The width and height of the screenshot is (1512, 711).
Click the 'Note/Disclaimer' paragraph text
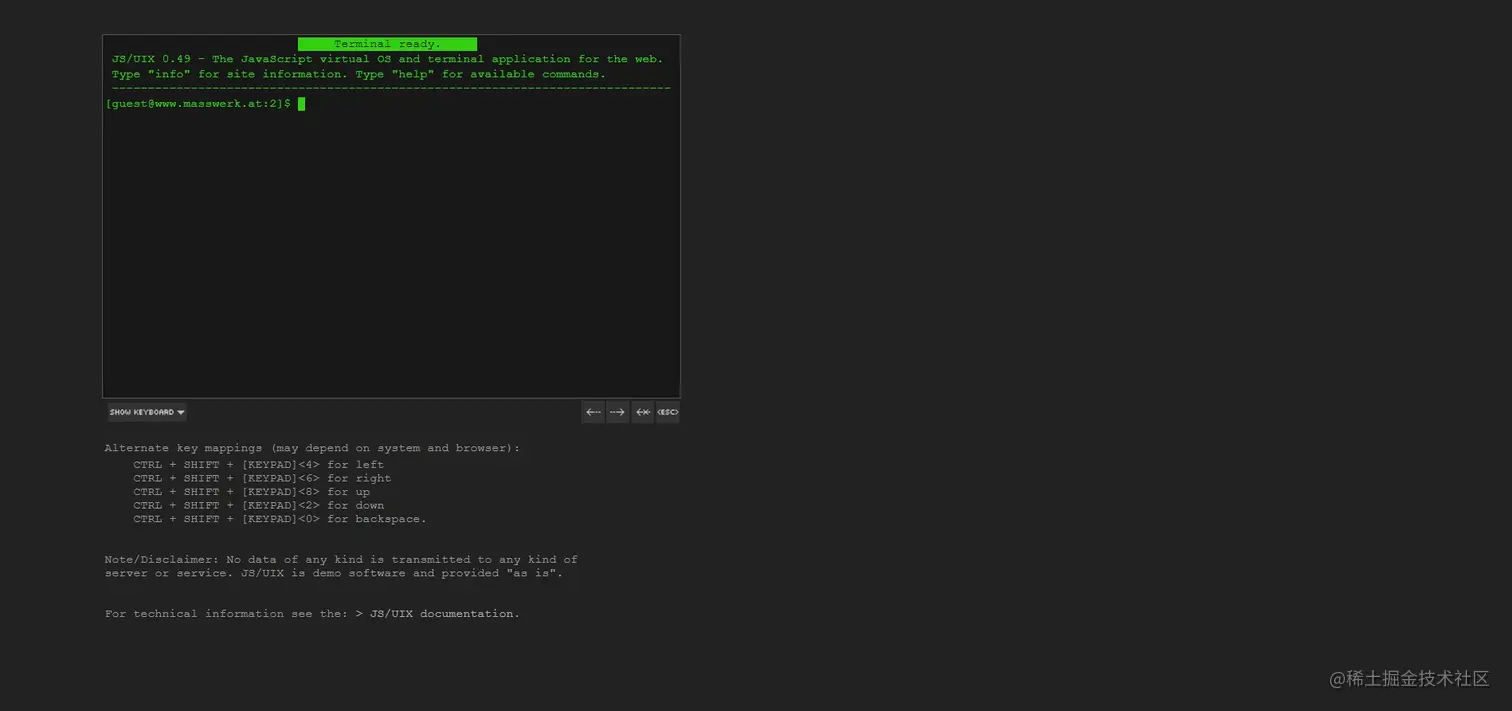click(x=341, y=566)
